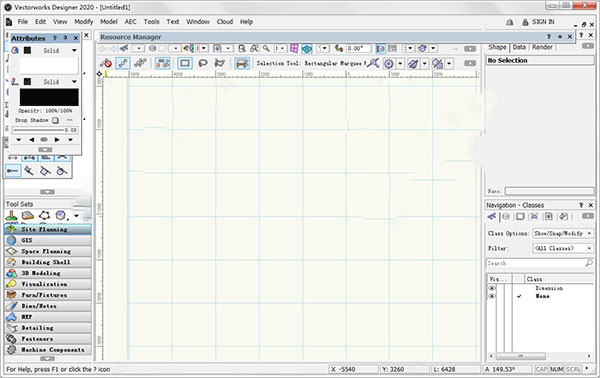This screenshot has height=378, width=600.
Task: Toggle the CAP indicator in status bar
Action: 541,369
